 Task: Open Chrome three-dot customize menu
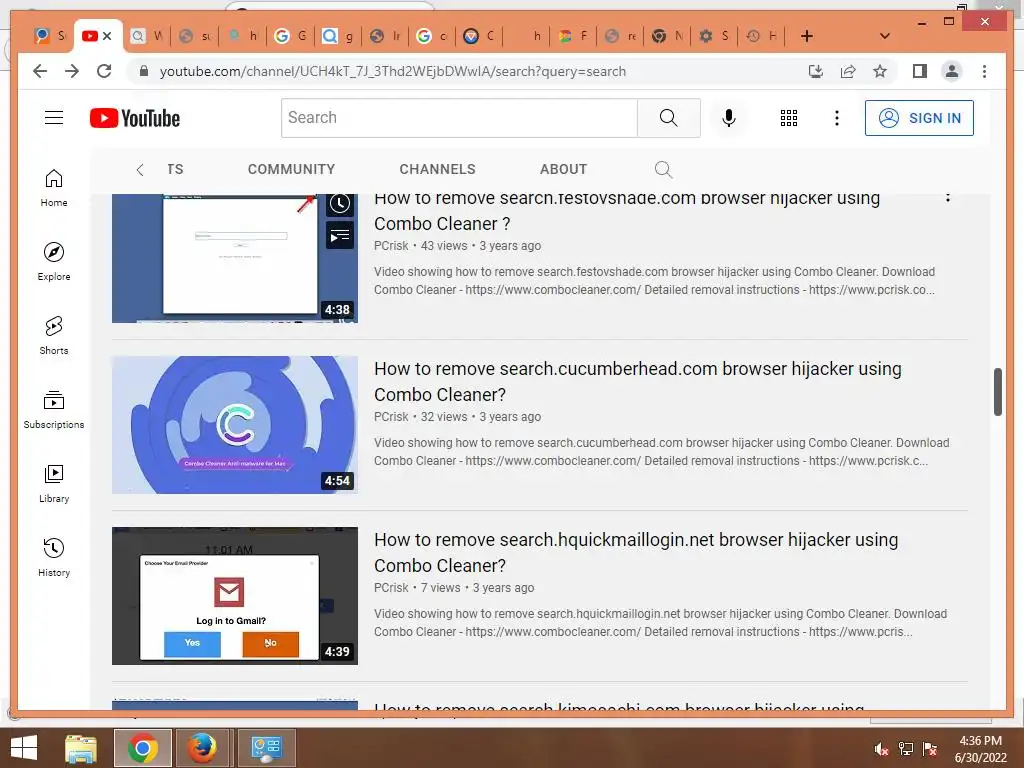click(984, 71)
